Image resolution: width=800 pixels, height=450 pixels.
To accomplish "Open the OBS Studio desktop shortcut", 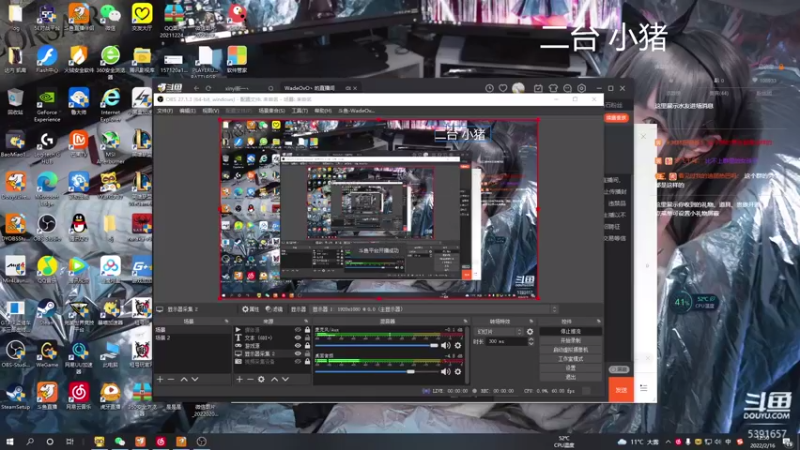I will coord(46,228).
